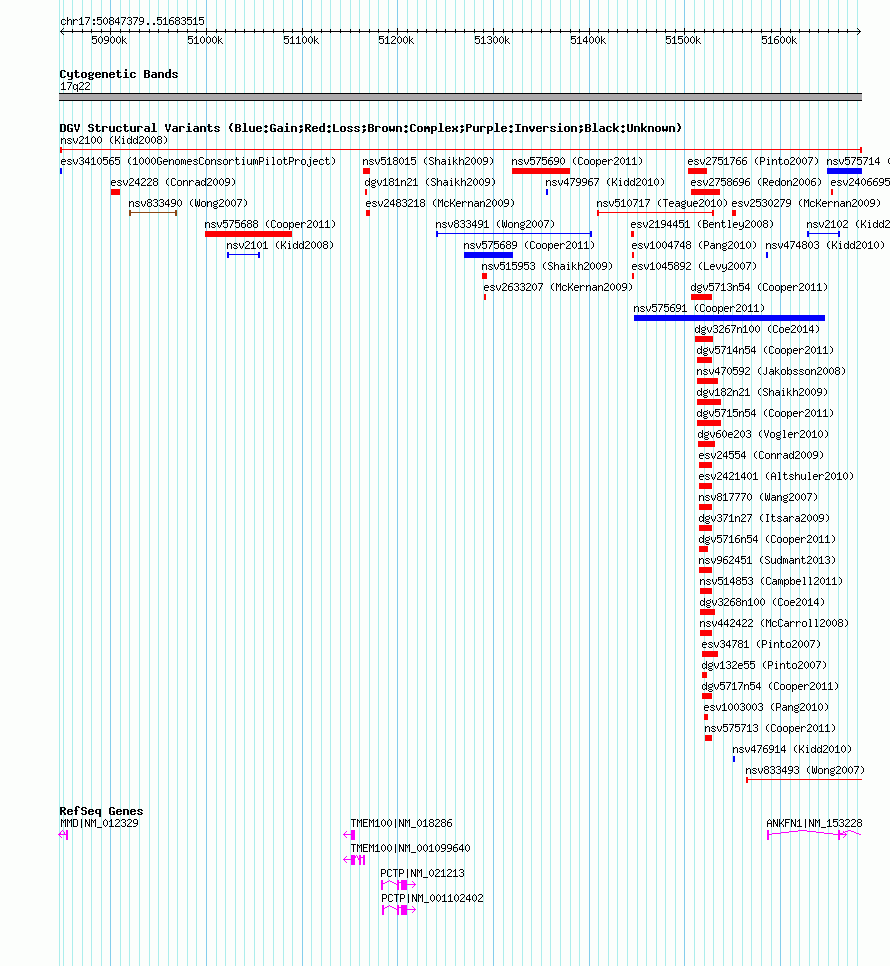This screenshot has height=966, width=890.
Task: Click the esv34781 (Pinto2007) label
Action: tap(761, 644)
